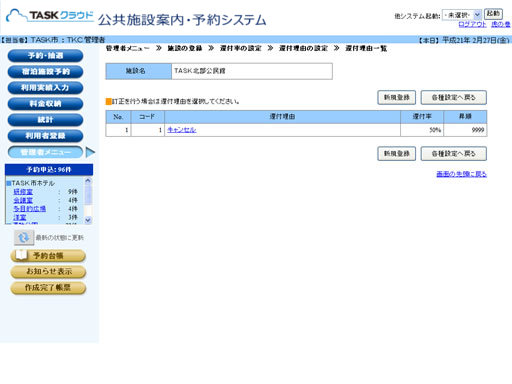
Task: Click the TASK市ホテル entry in the list
Action: tap(33, 183)
